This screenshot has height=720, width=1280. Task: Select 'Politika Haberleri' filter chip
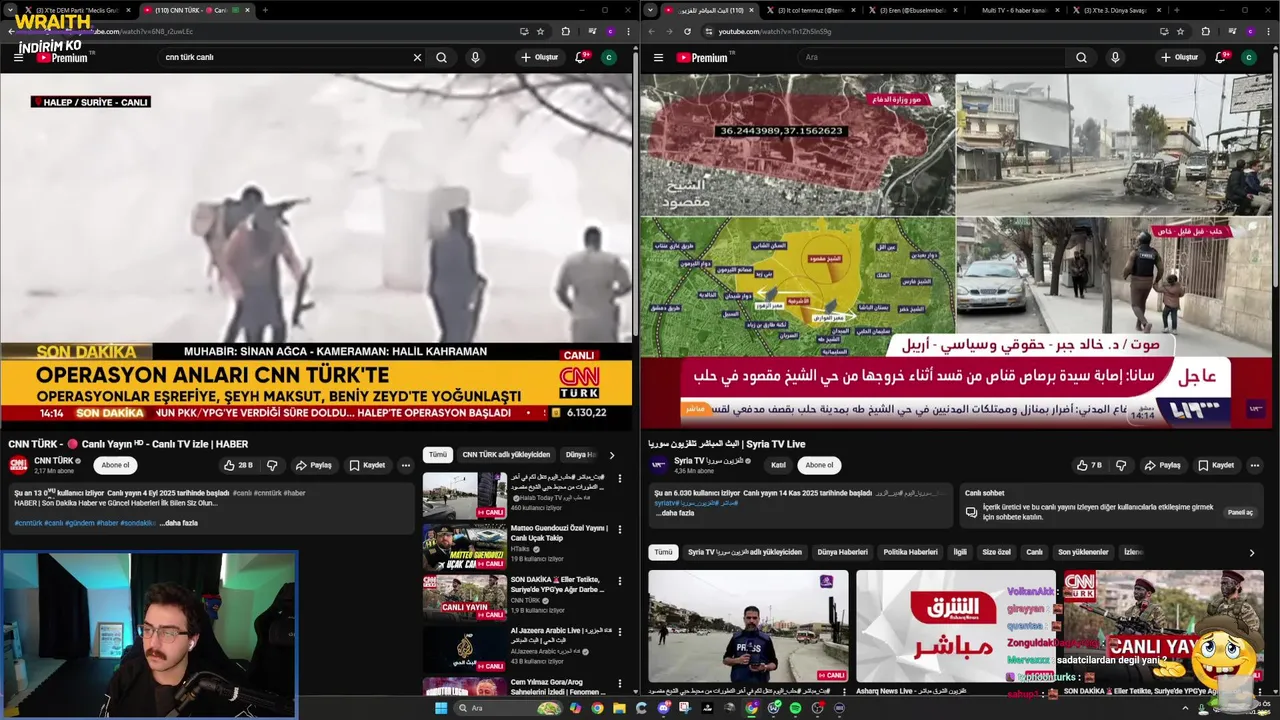point(910,552)
